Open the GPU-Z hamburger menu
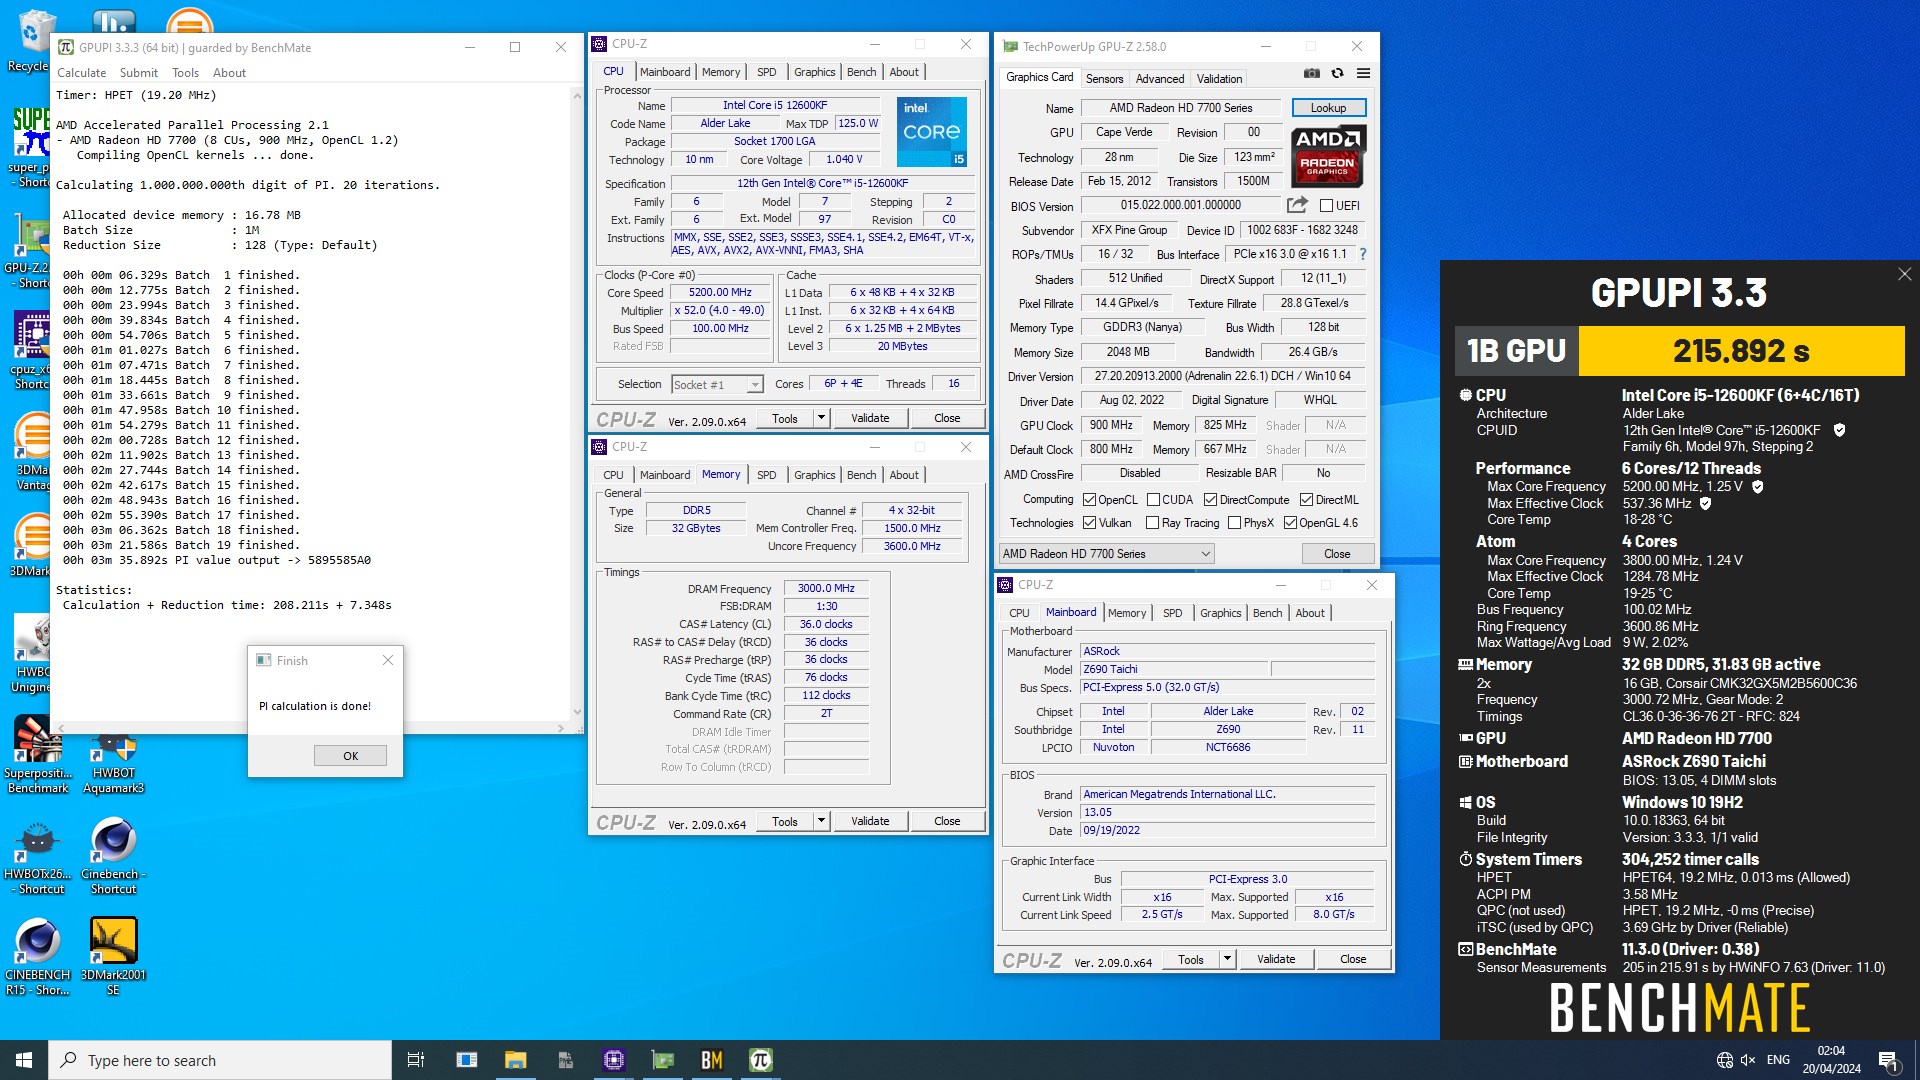Screen dimensions: 1920x1080 point(1363,73)
